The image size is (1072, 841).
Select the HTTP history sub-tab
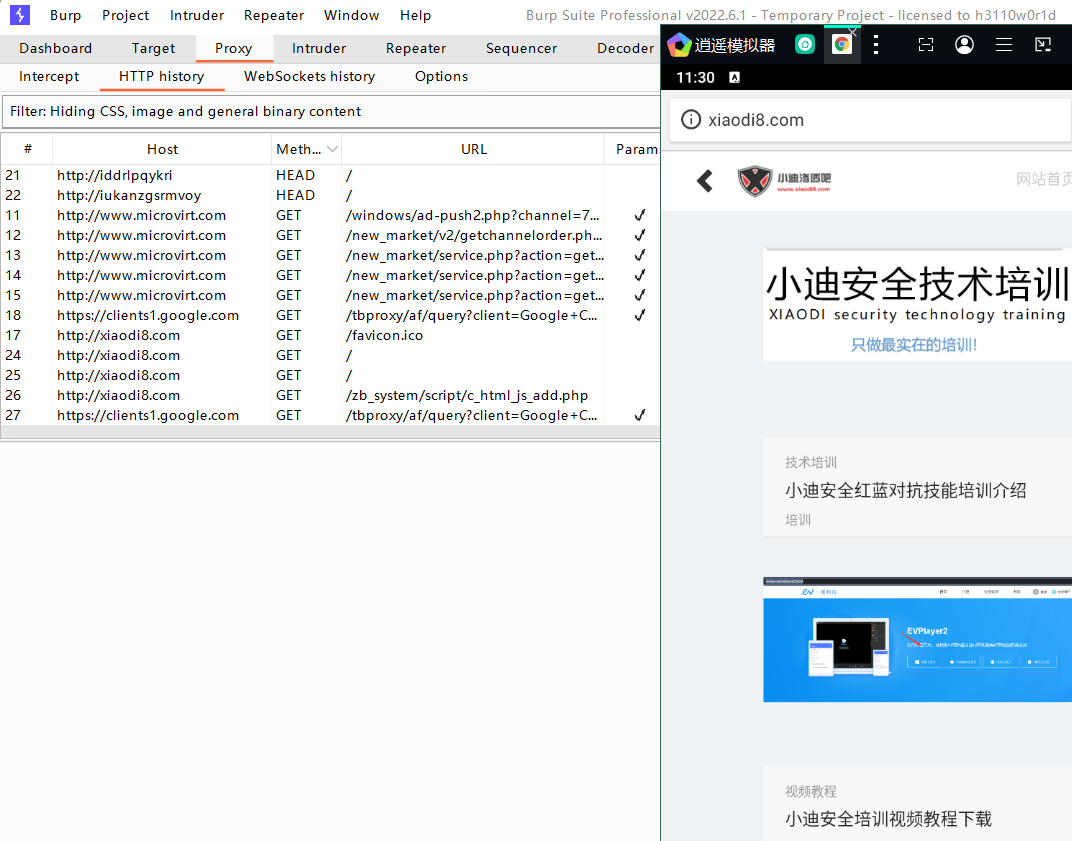pos(161,77)
